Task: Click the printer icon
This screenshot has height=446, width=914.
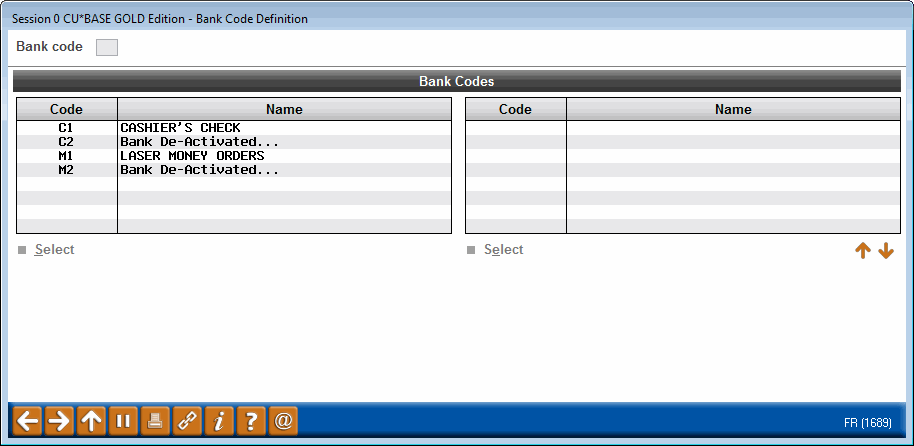Action: (x=155, y=421)
